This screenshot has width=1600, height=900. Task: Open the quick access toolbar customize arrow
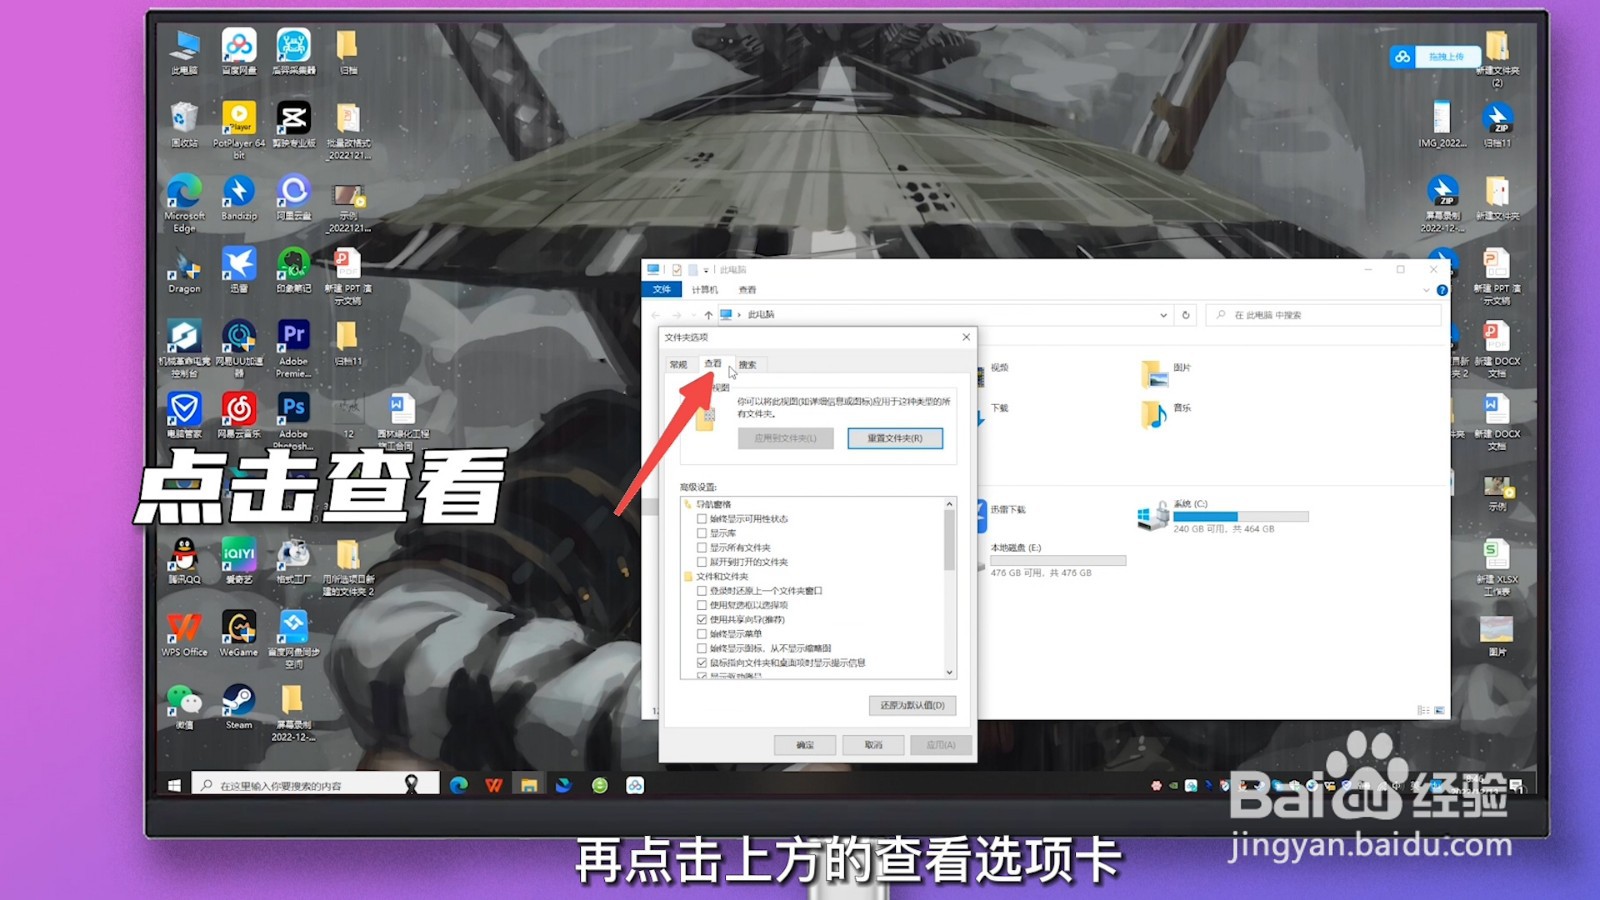pos(706,270)
